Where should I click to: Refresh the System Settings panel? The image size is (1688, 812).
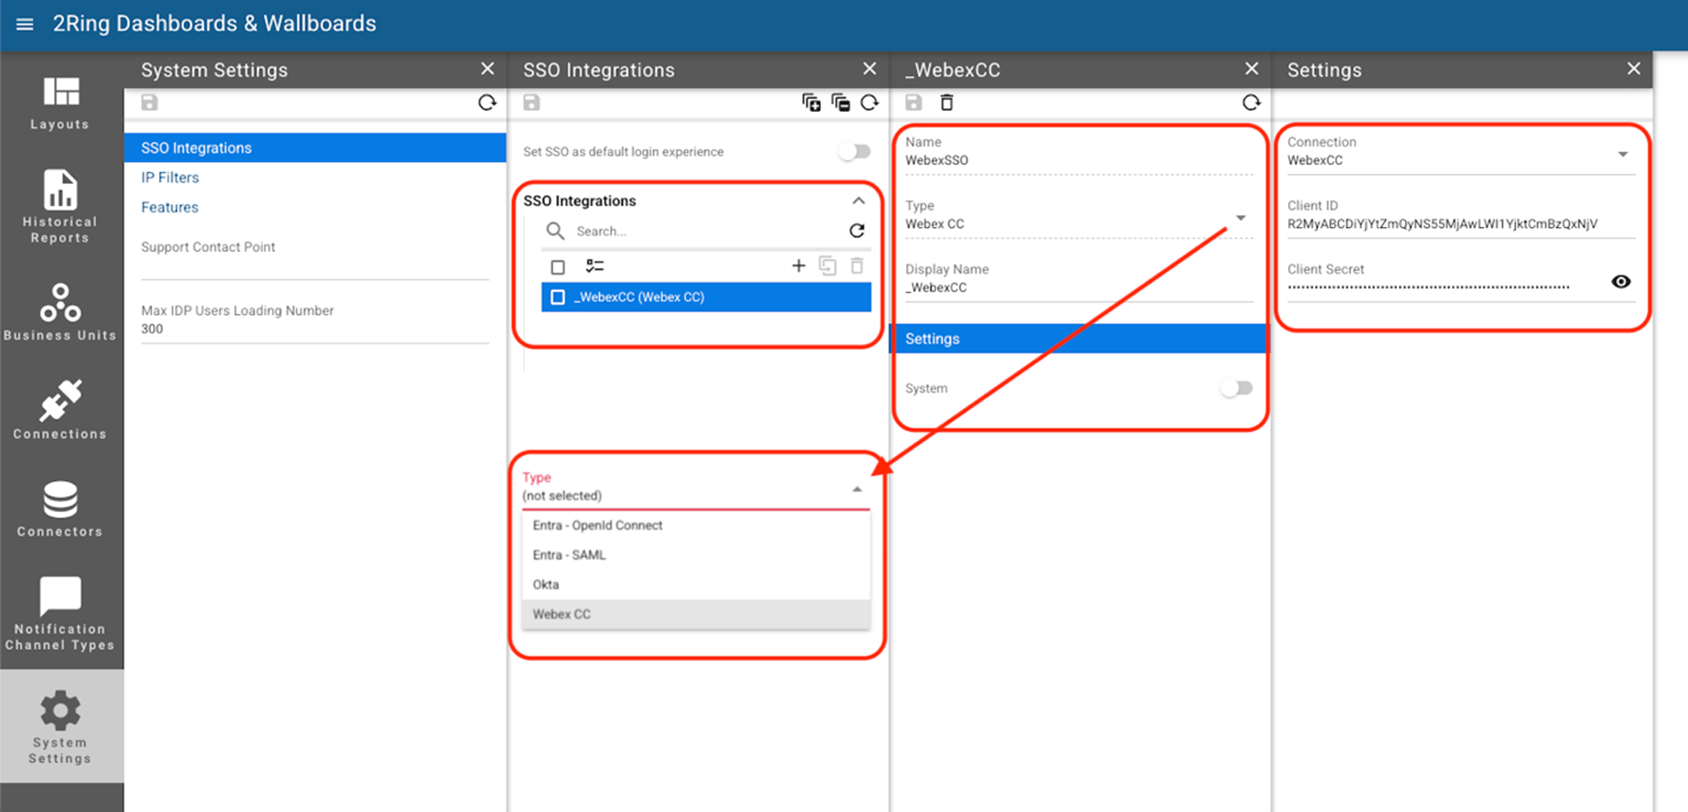point(487,102)
